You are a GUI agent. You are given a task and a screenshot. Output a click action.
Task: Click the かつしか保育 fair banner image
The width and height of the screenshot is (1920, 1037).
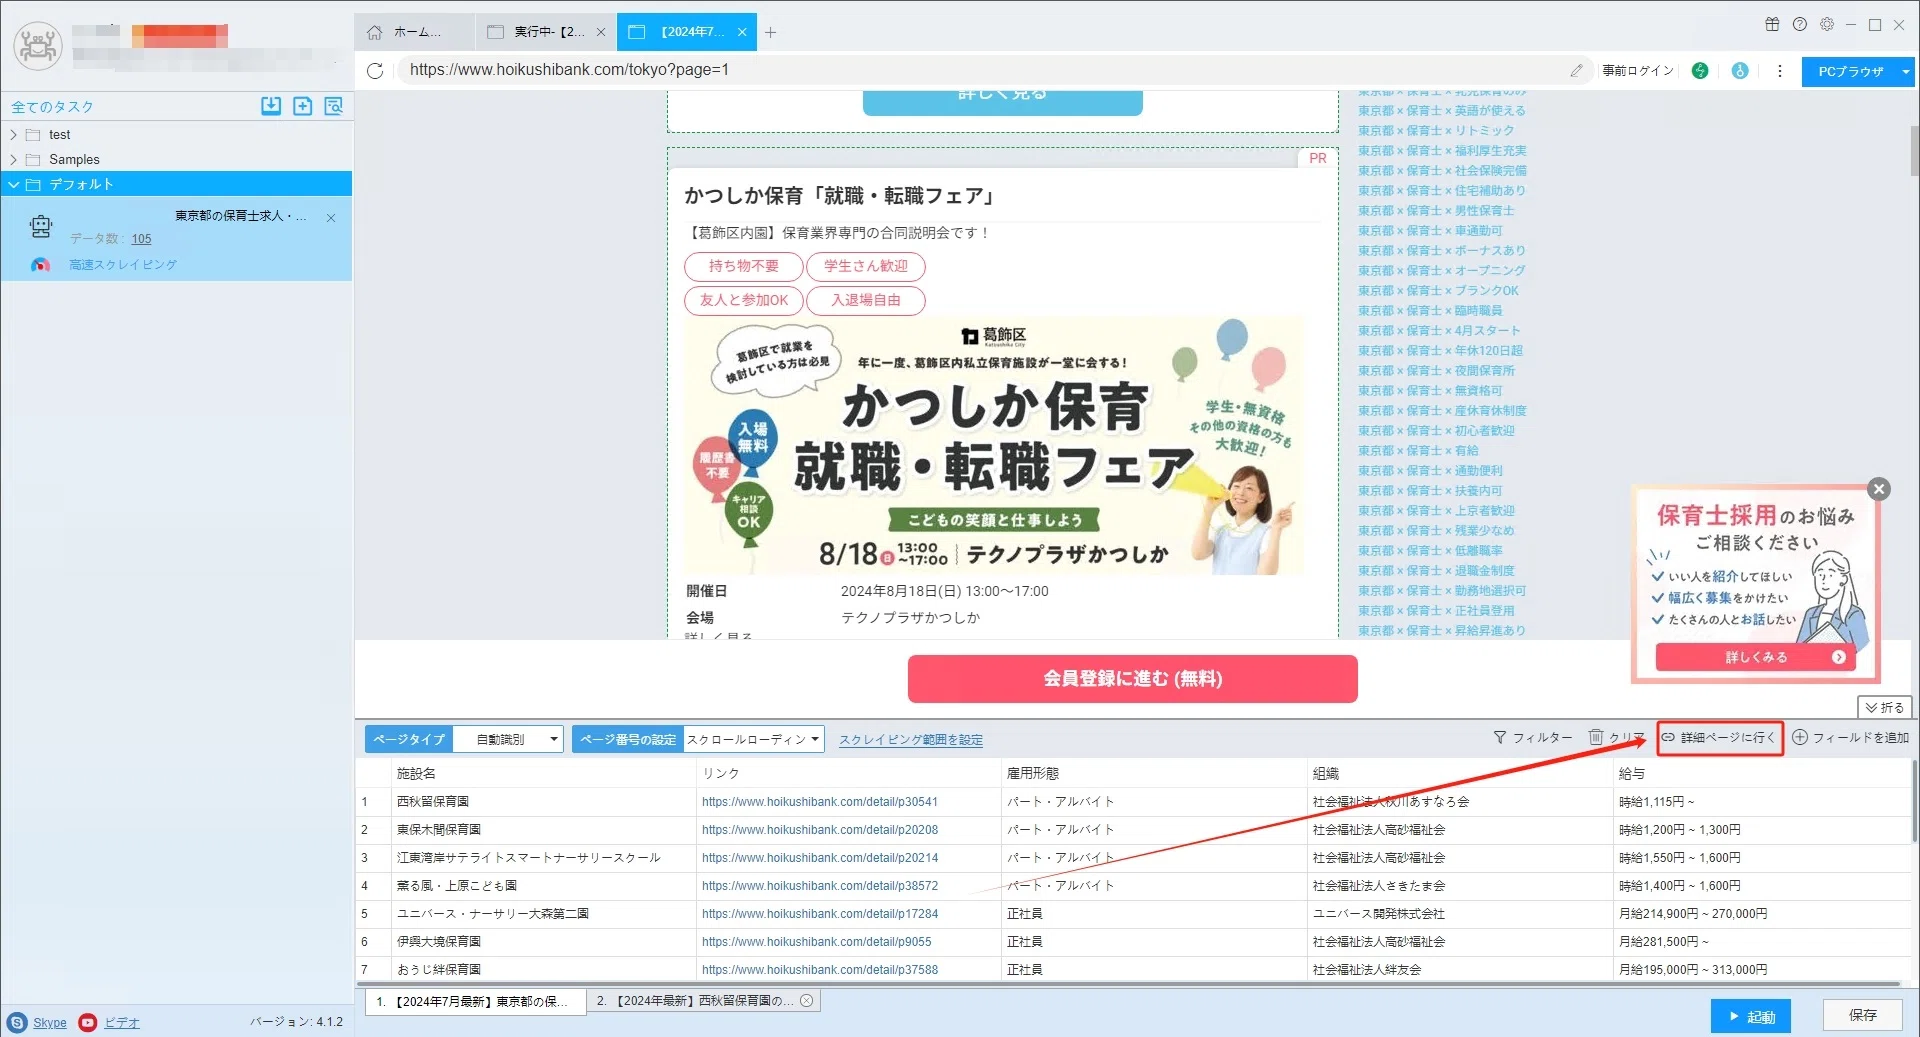click(993, 445)
